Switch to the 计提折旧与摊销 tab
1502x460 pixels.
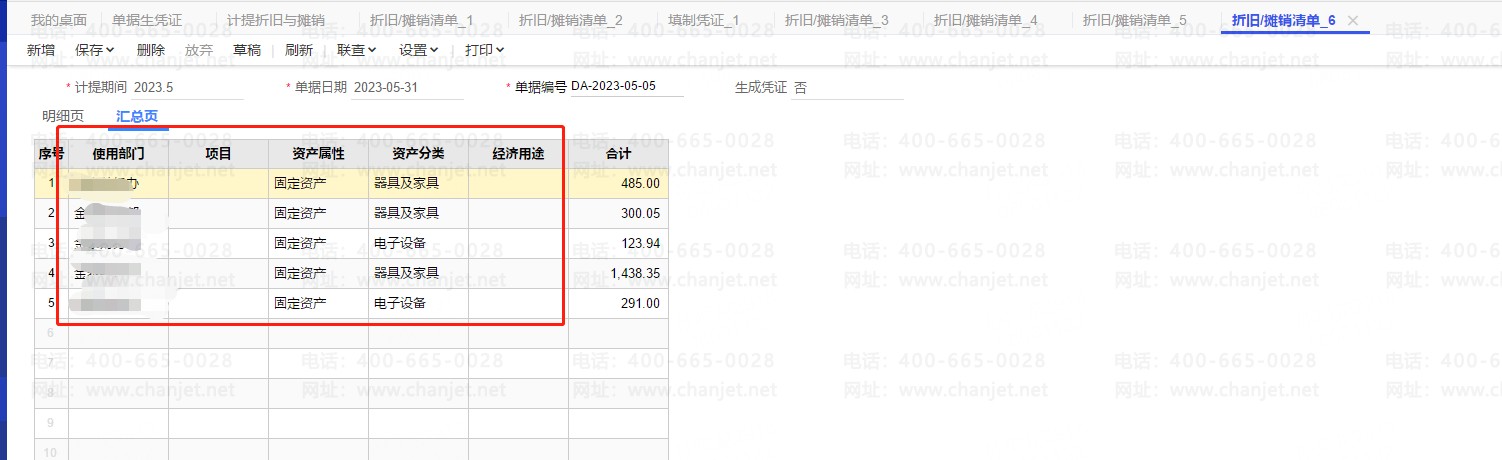276,20
